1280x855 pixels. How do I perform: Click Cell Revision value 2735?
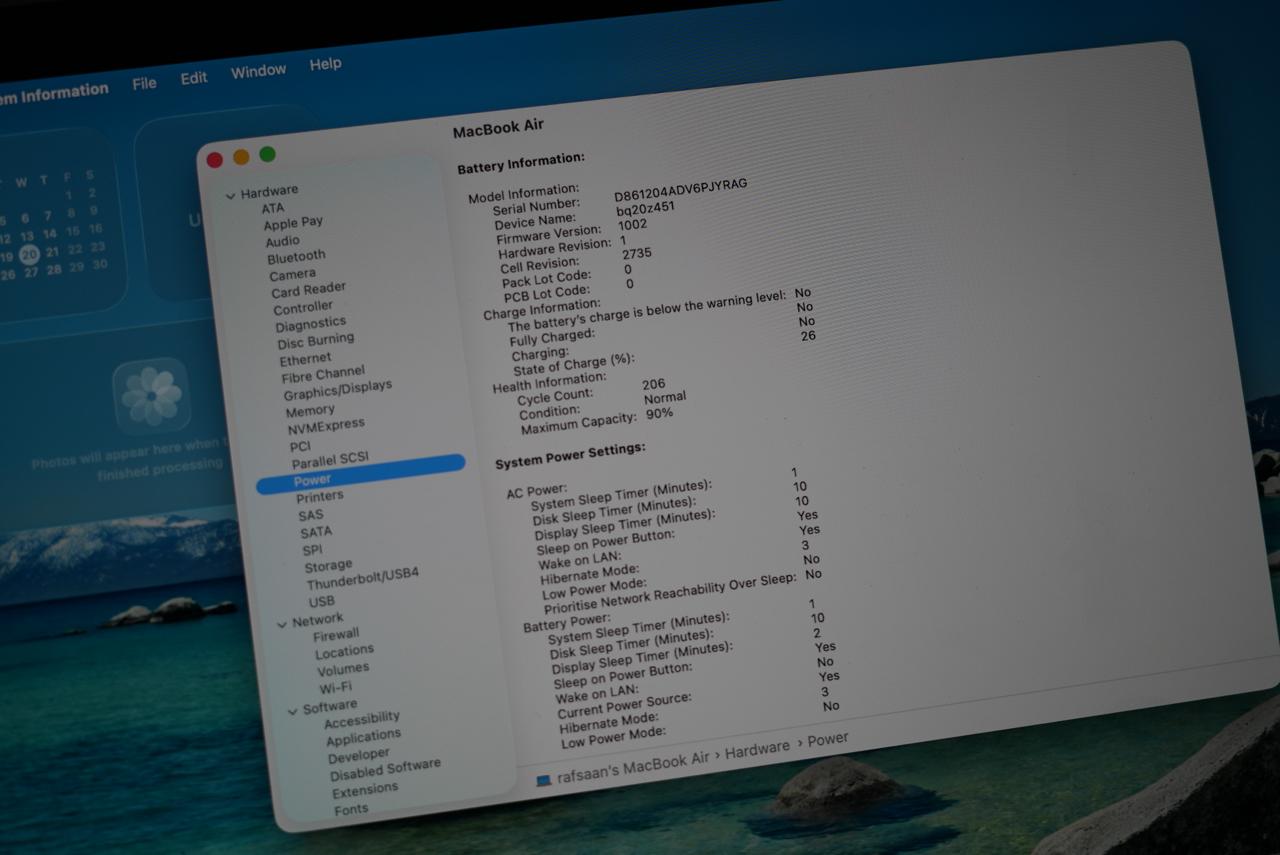[636, 254]
